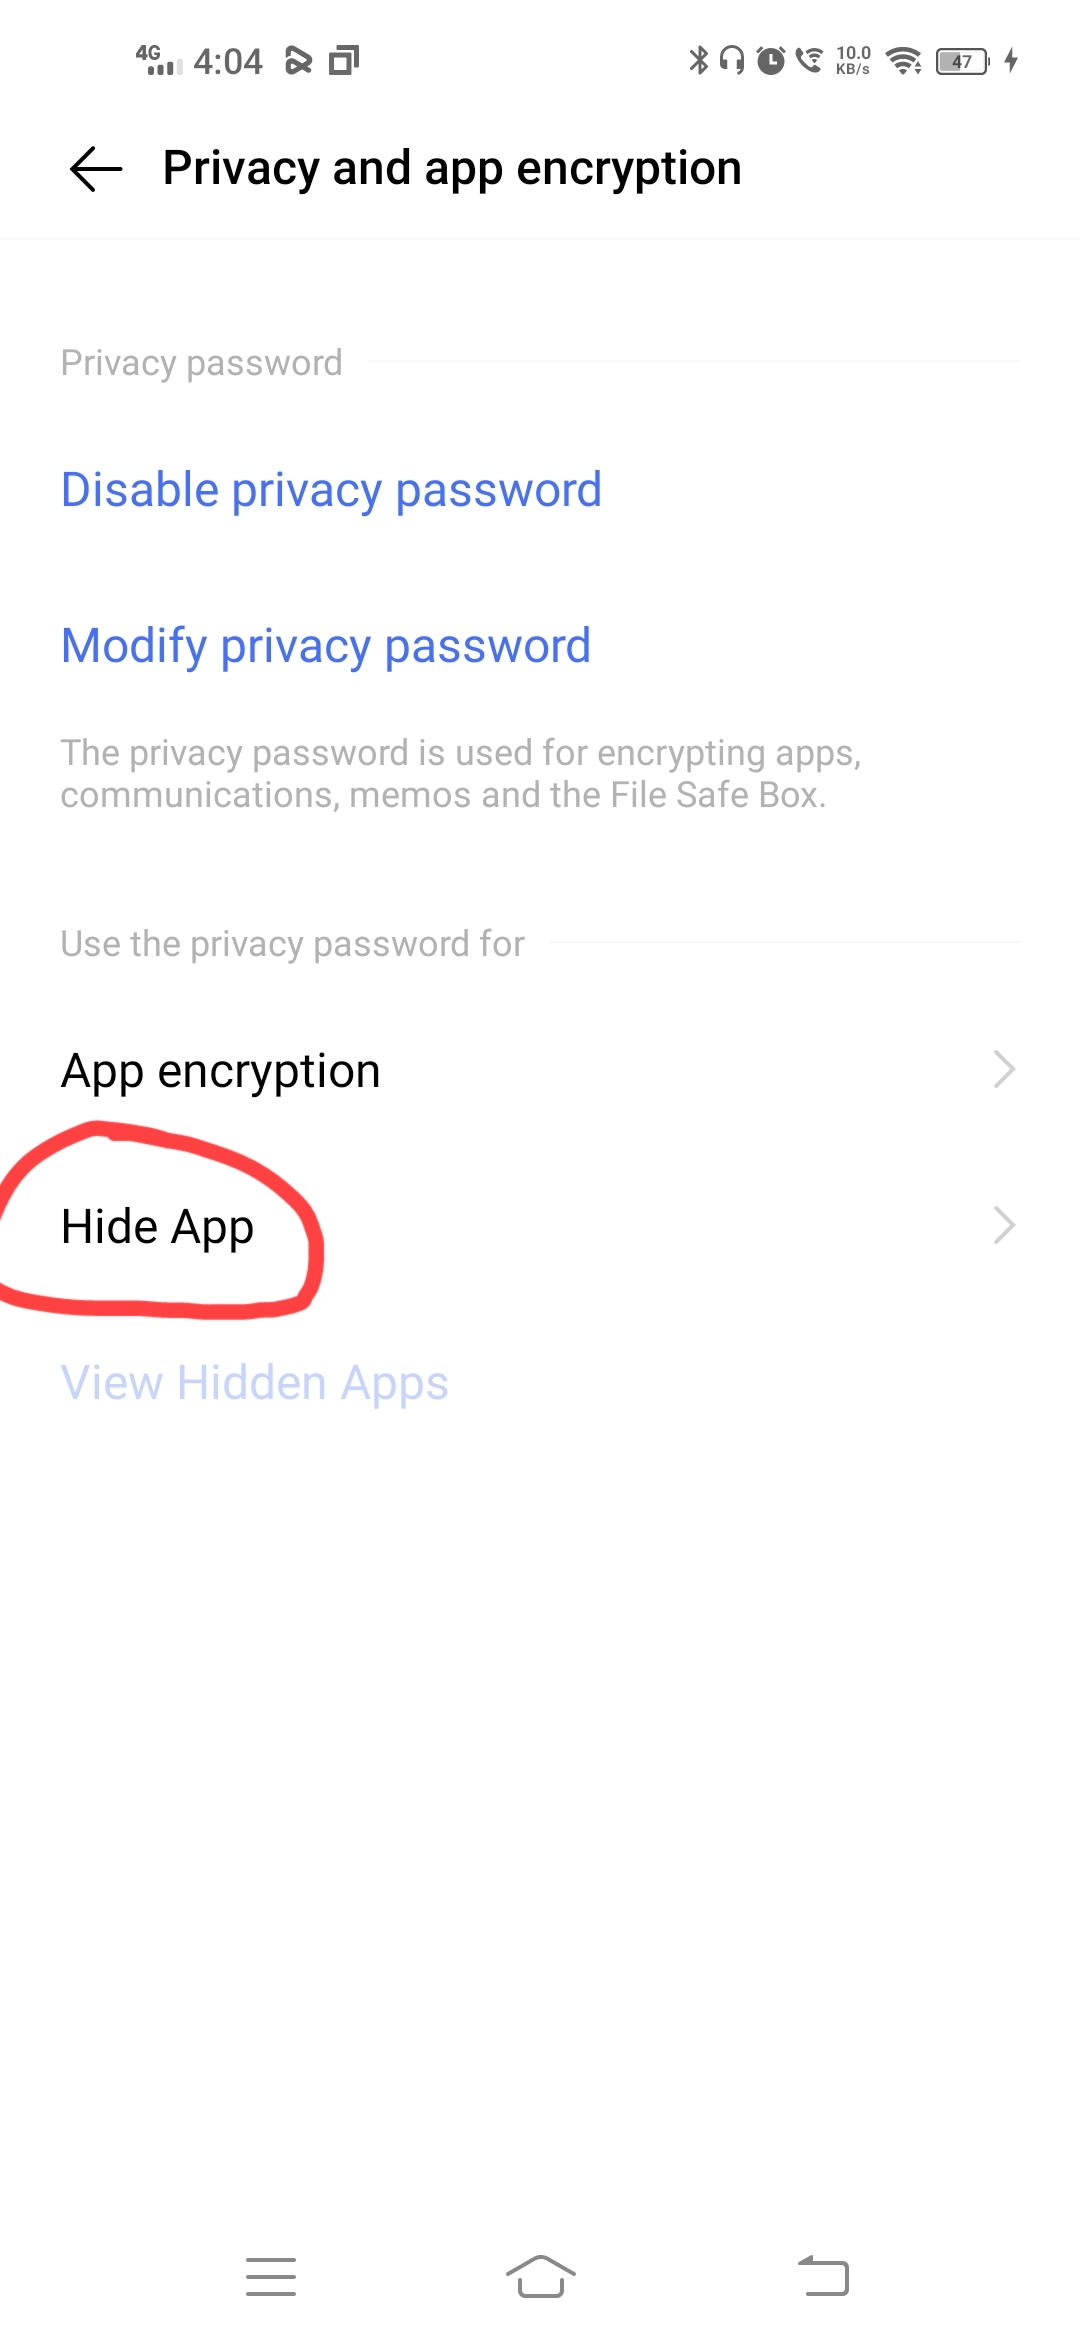Select Modify privacy password

click(x=326, y=646)
